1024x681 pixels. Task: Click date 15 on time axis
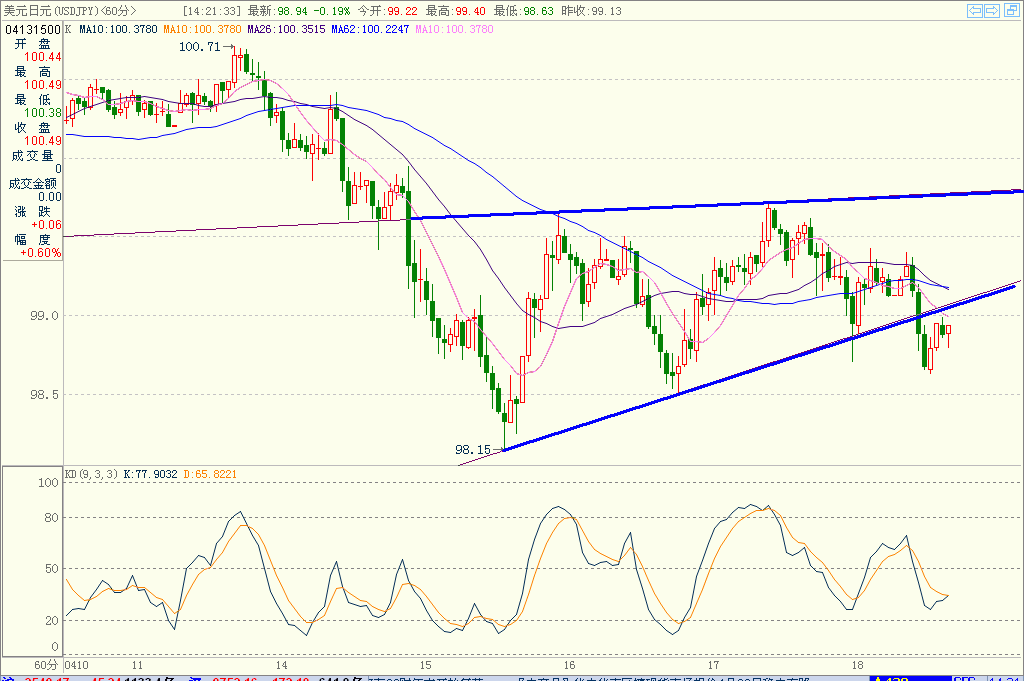pos(425,665)
